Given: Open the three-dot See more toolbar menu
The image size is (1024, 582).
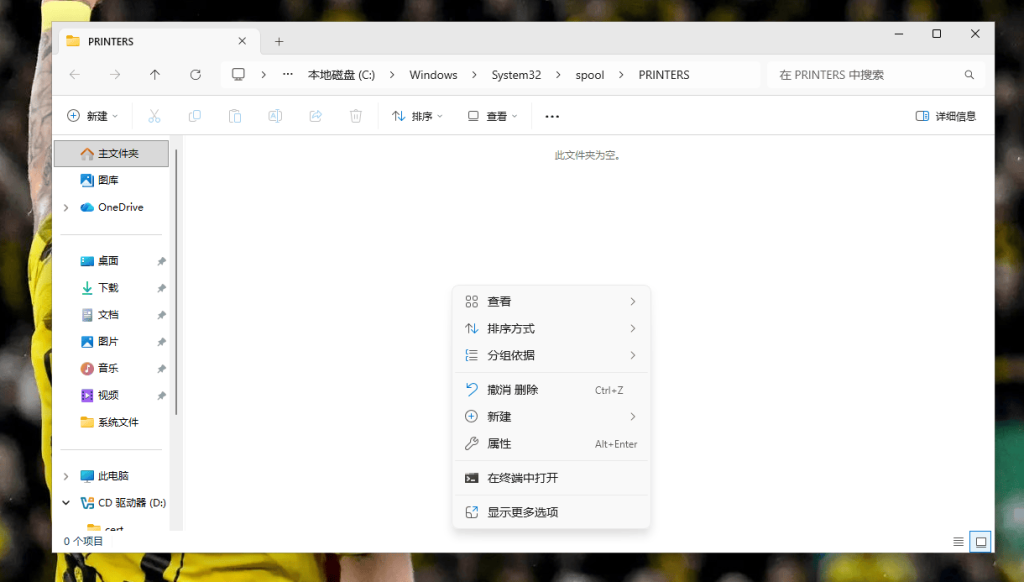Looking at the screenshot, I should 552,116.
